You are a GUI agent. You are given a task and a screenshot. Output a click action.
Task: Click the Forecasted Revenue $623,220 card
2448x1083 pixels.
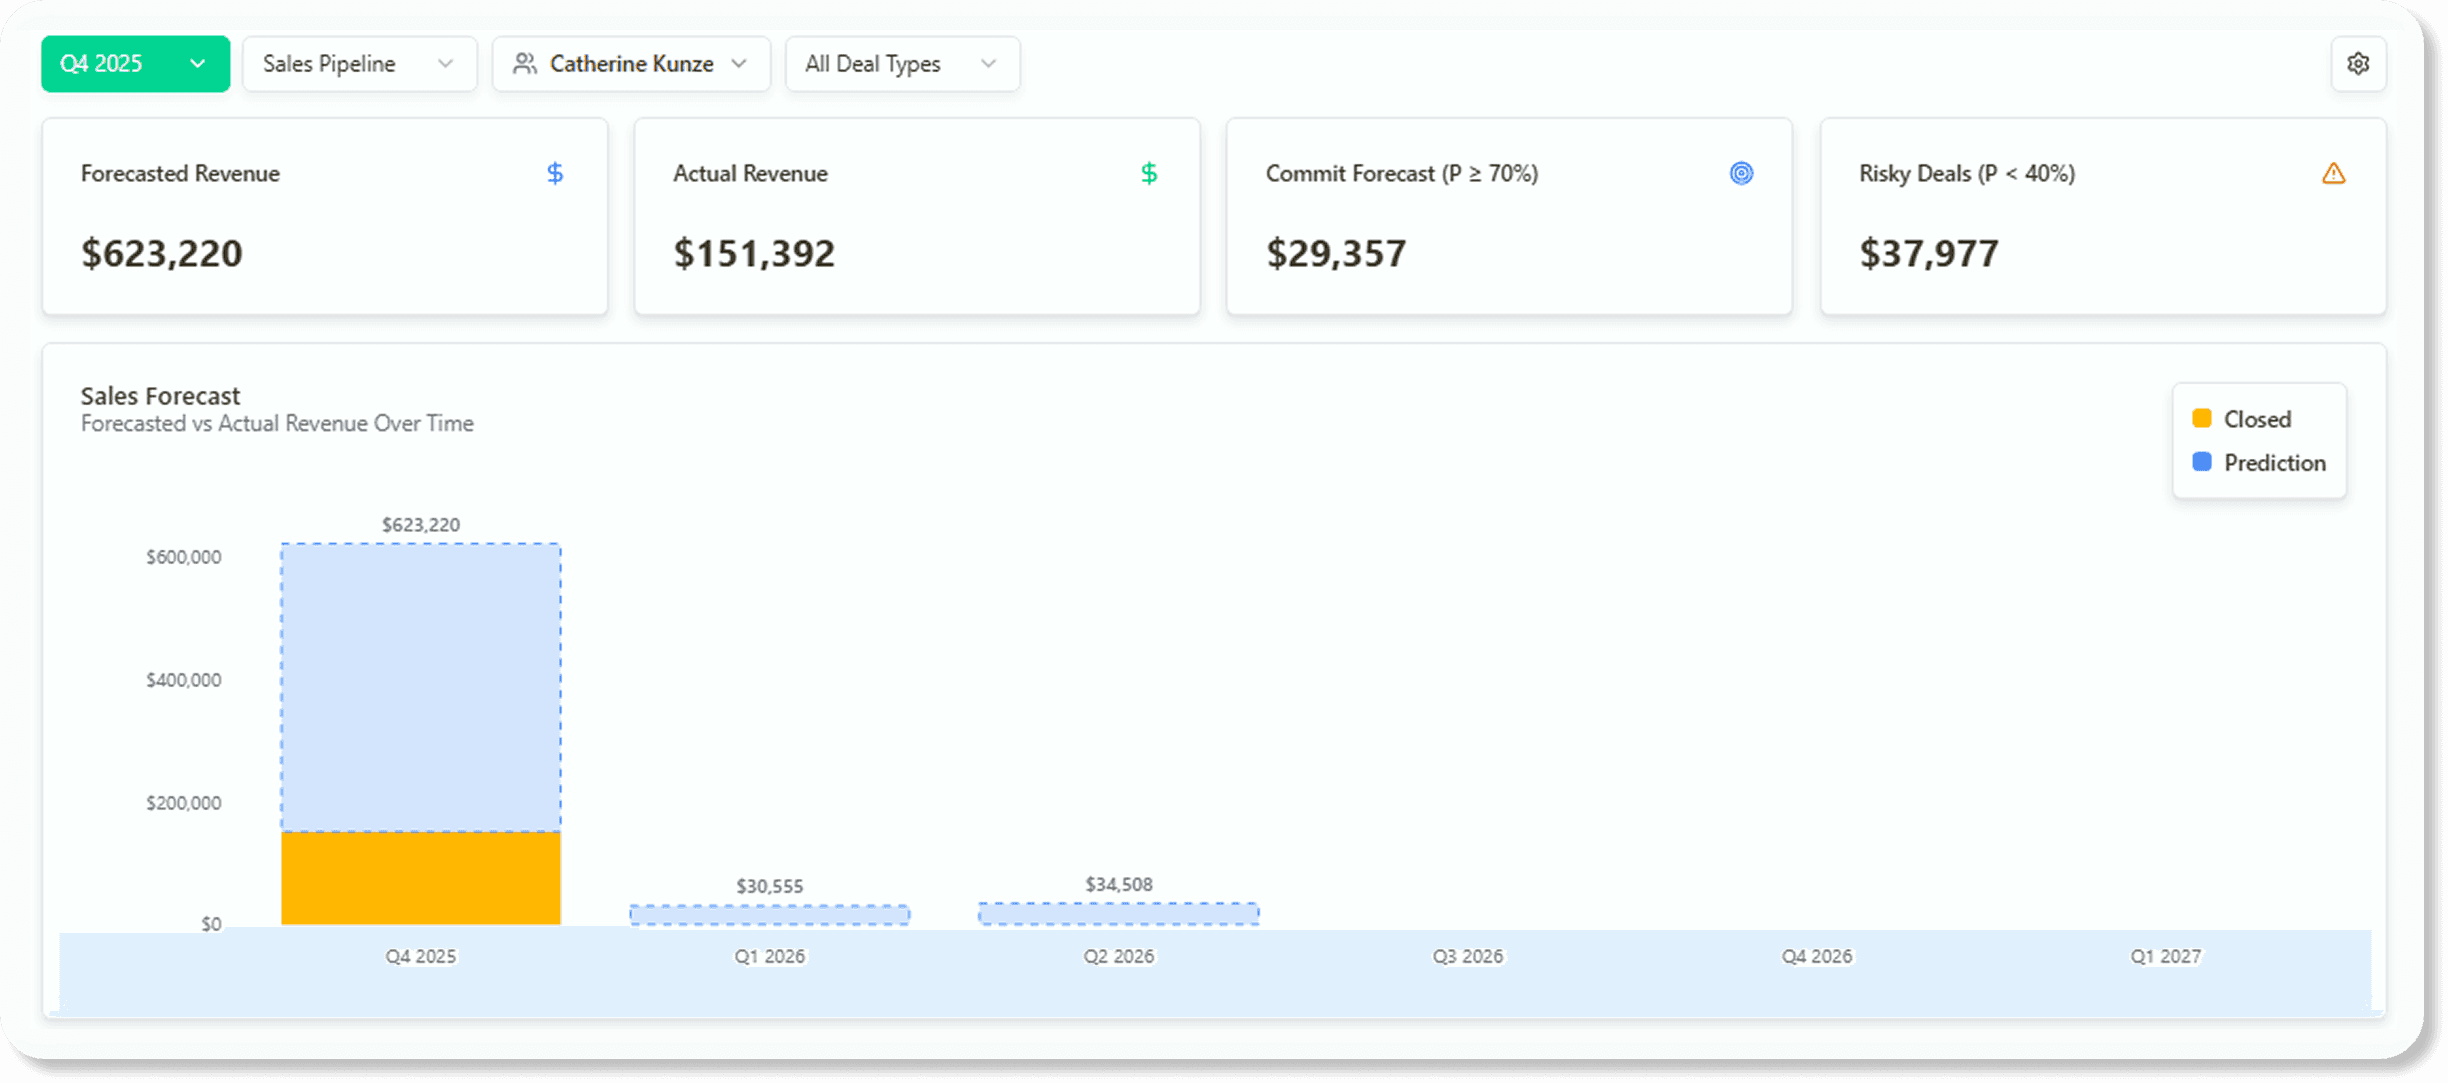pos(325,217)
